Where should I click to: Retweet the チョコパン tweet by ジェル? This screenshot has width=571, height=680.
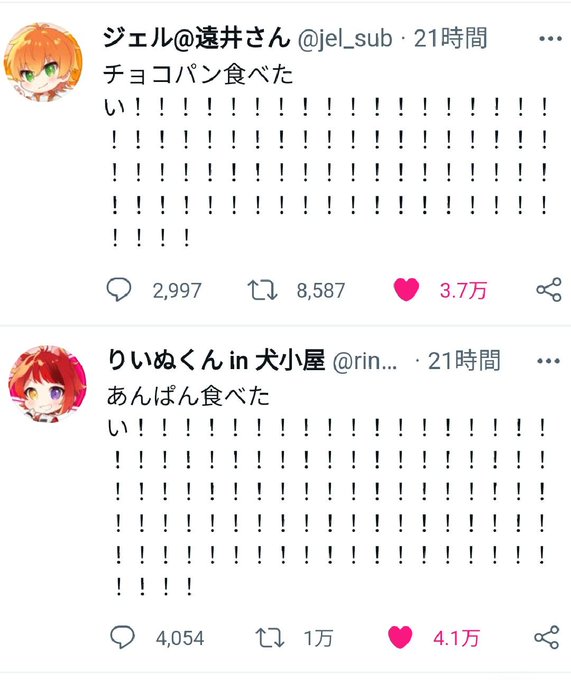(262, 290)
